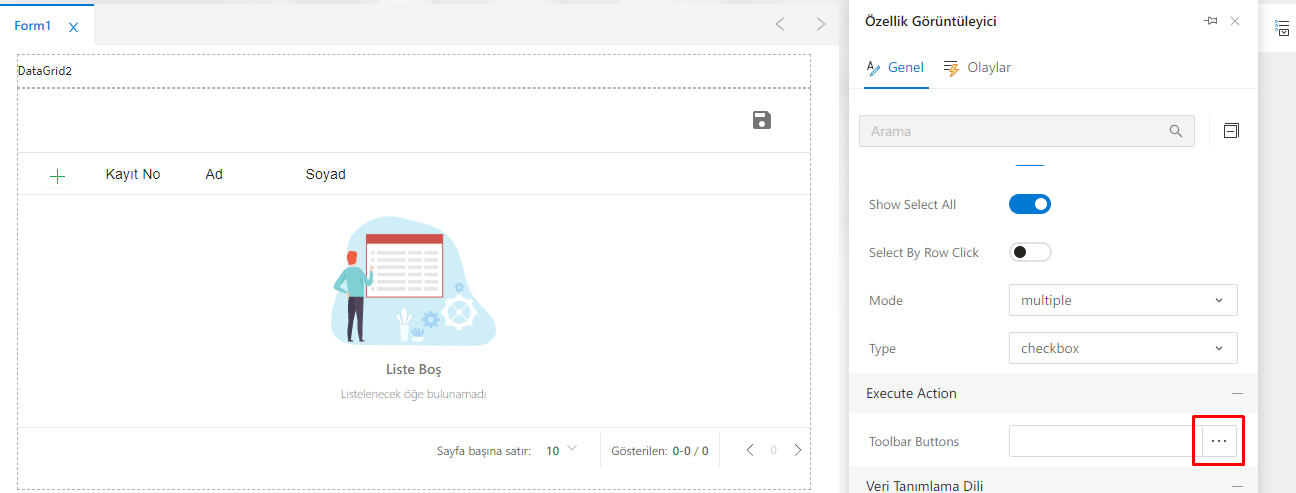
Task: Open rows-per-page dropdown showing 10
Action: (561, 450)
